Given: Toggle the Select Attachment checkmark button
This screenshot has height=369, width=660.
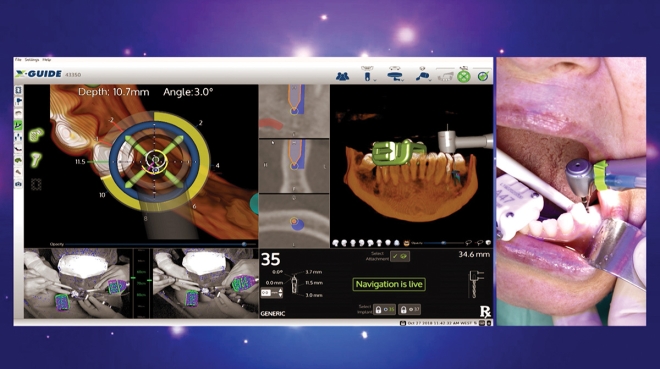Looking at the screenshot, I should click(400, 256).
